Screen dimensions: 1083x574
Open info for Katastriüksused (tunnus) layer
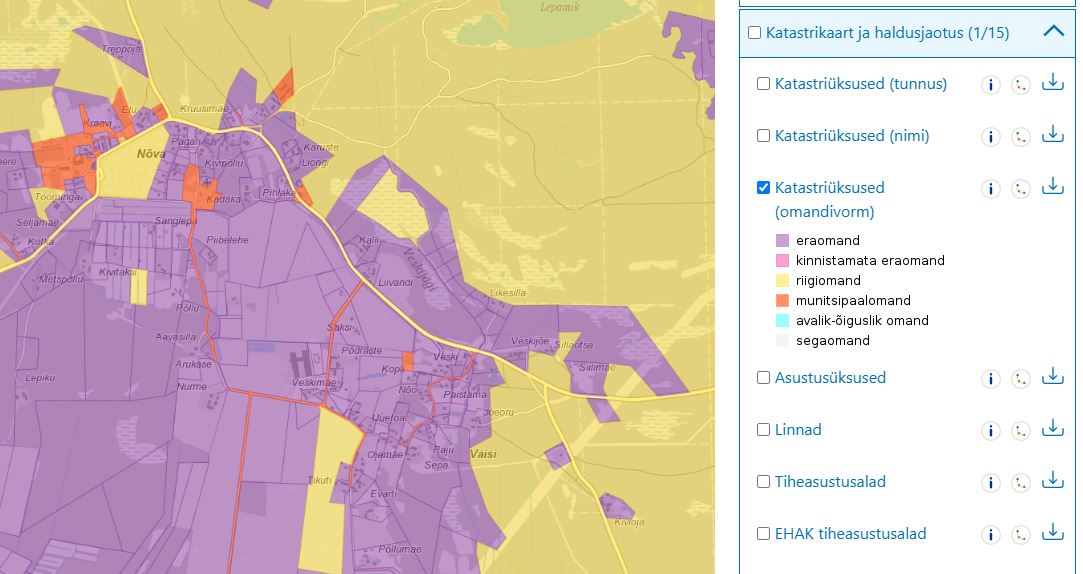990,85
